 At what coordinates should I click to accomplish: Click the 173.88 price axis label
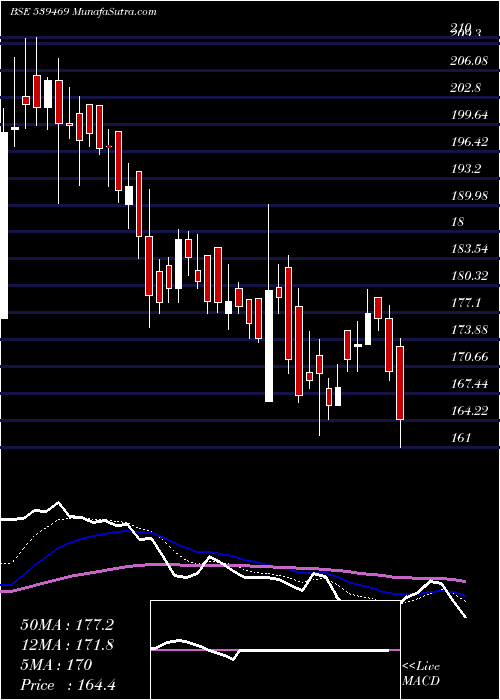click(468, 330)
